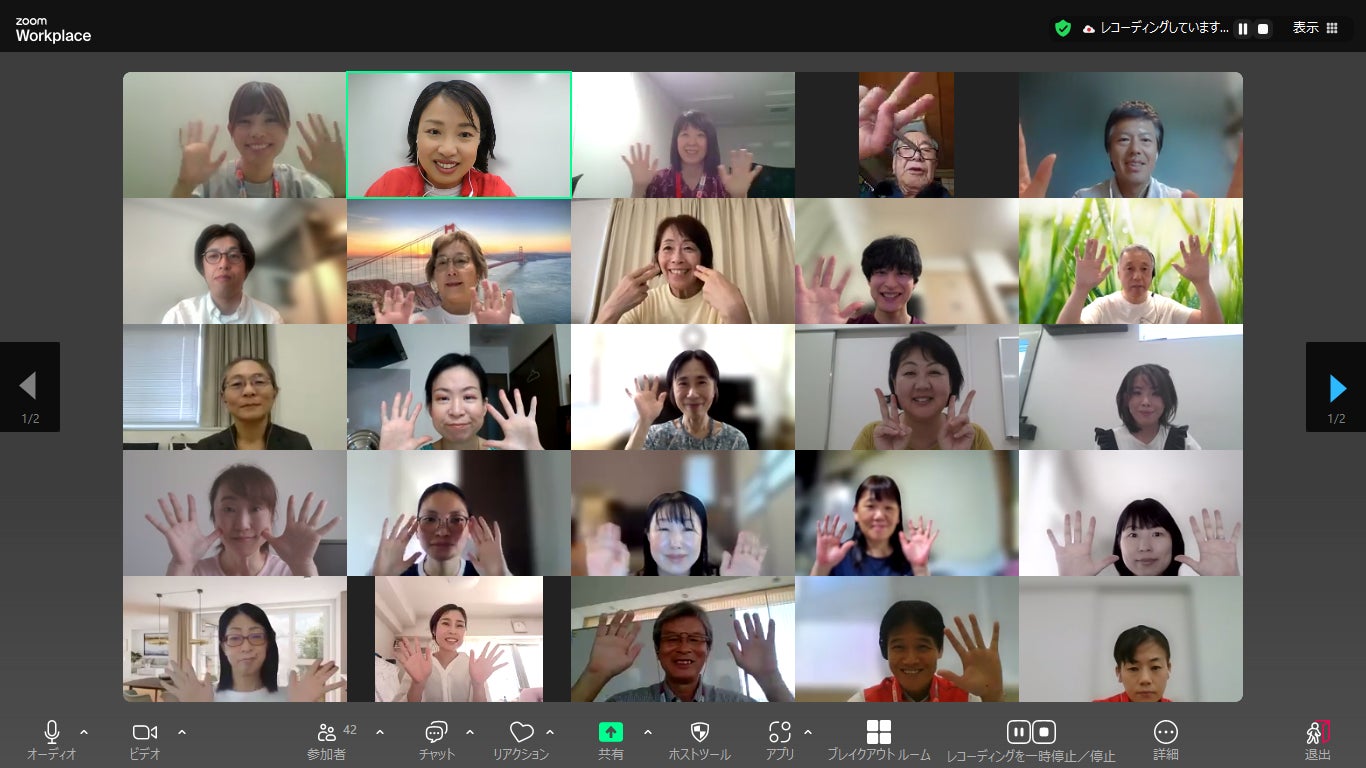Mute microphone via オーディオ icon
This screenshot has width=1366, height=768.
52,733
